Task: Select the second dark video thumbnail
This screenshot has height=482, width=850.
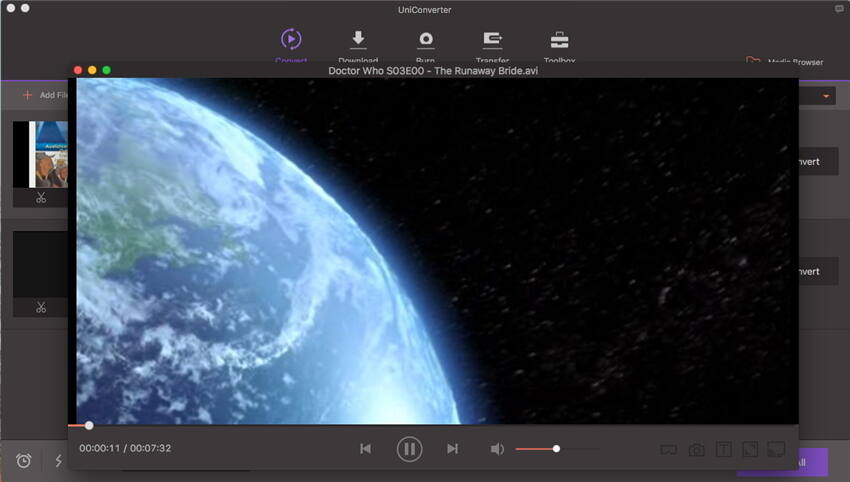Action: pos(41,265)
